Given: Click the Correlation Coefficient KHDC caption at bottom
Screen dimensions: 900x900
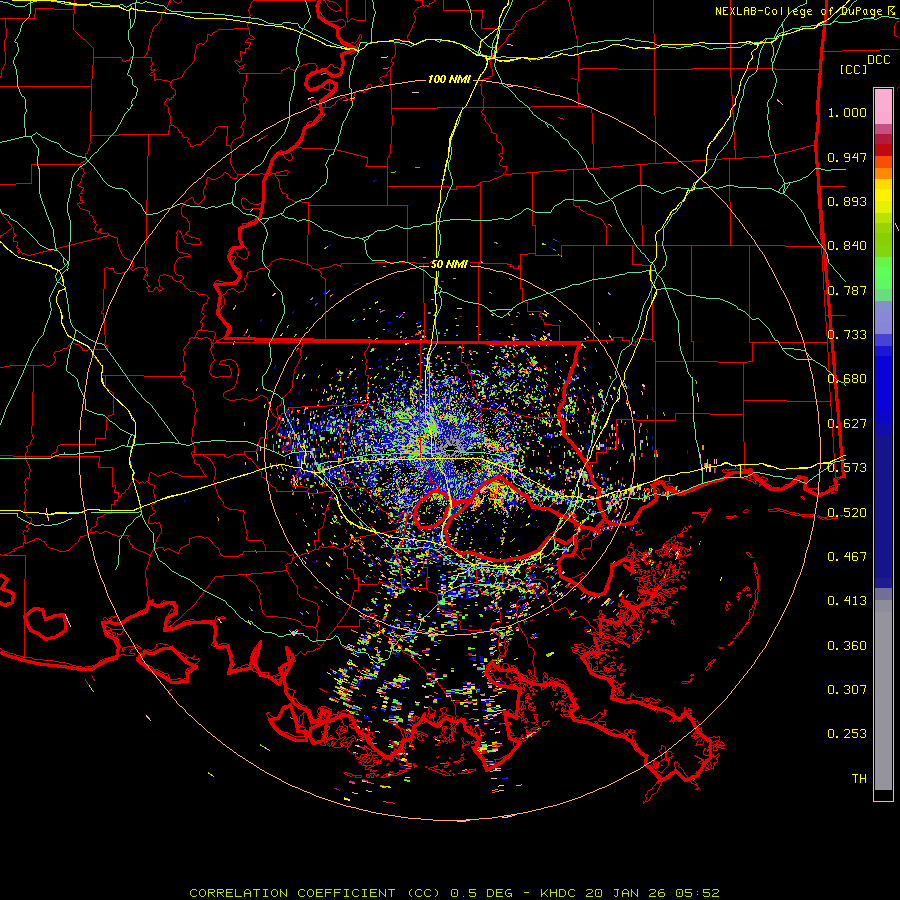Looking at the screenshot, I should pos(454,893).
